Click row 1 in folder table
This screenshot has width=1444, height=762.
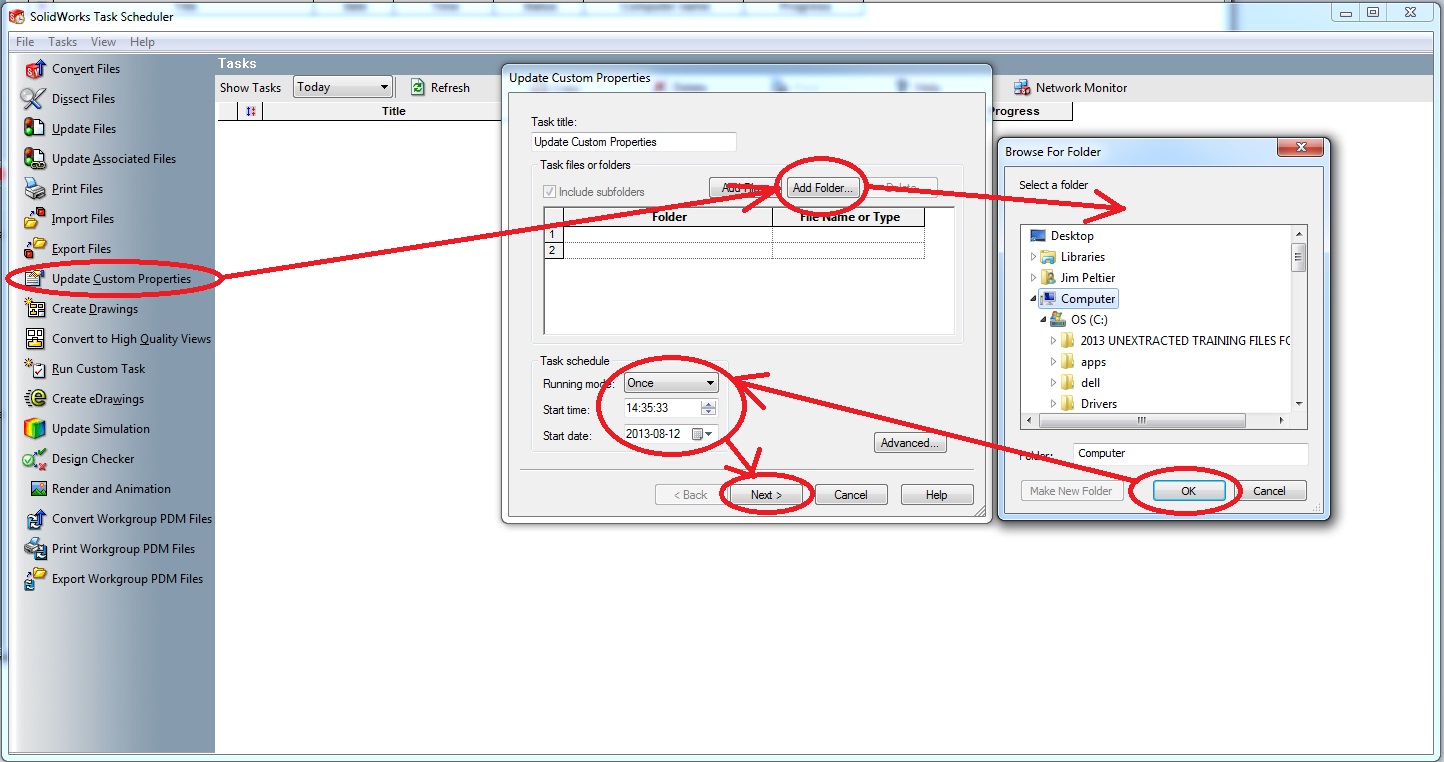click(x=734, y=234)
